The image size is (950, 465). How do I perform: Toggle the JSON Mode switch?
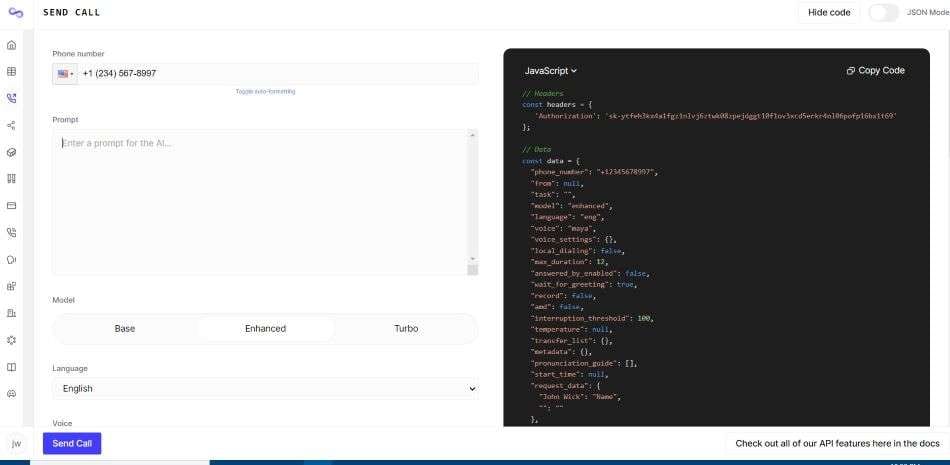883,12
